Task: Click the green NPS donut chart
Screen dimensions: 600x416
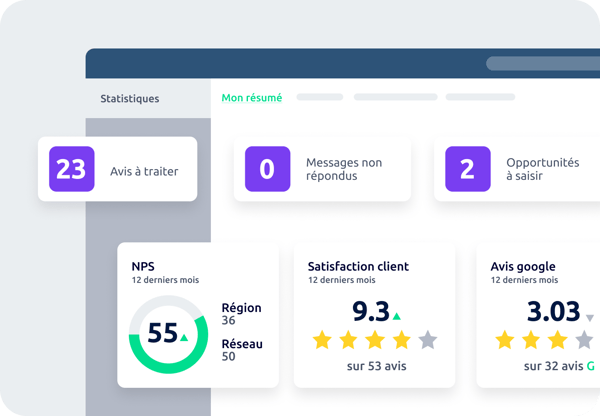Action: [x=167, y=332]
